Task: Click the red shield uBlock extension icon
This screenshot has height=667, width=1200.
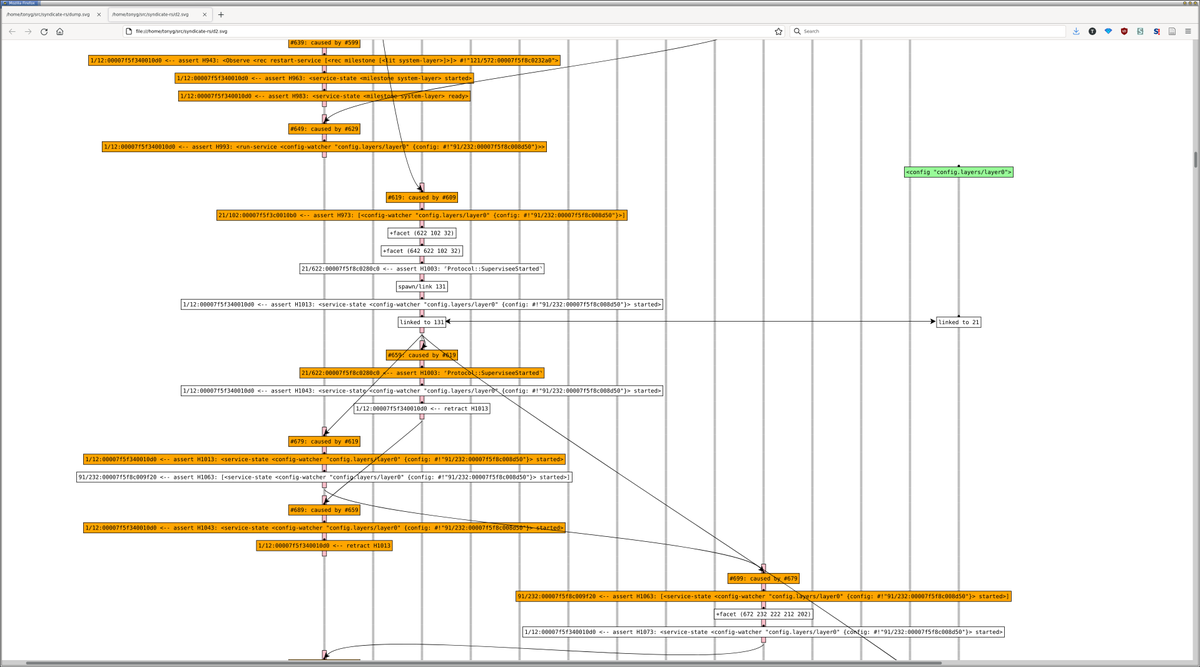Action: coord(1124,31)
